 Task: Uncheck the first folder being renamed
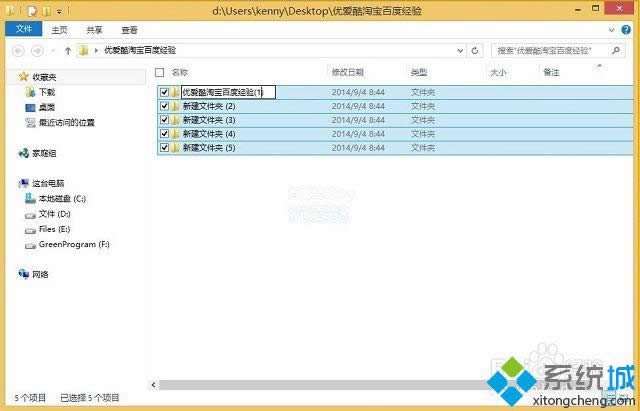tap(164, 92)
